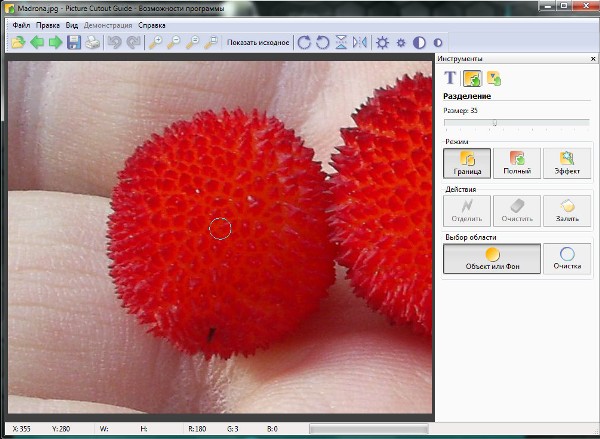
Task: Select the Text tool T icon
Action: point(450,78)
